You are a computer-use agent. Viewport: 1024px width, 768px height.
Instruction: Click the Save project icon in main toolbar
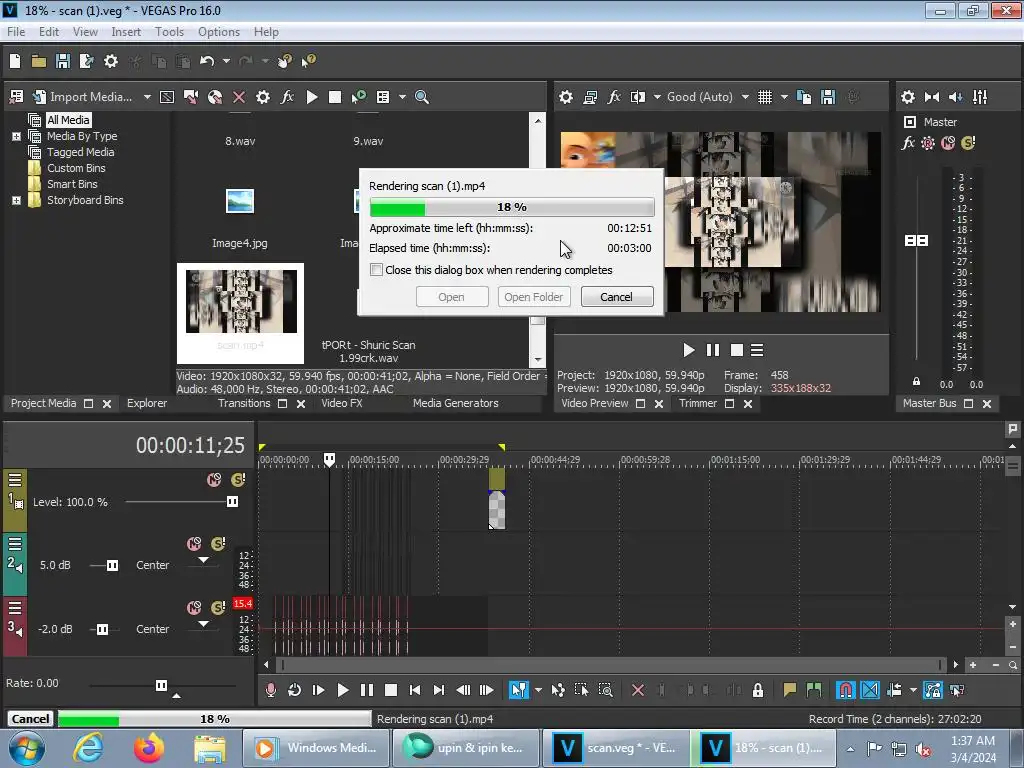(x=62, y=61)
